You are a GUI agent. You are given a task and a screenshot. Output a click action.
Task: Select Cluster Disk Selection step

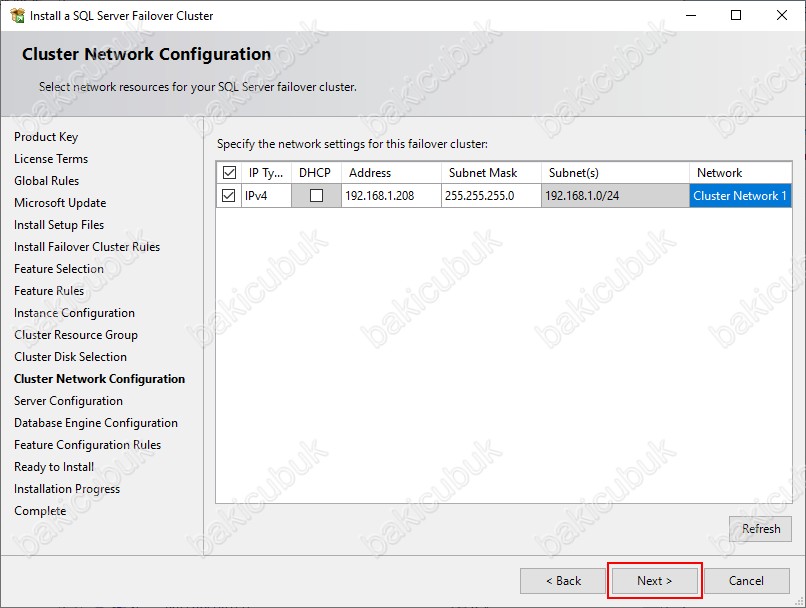click(x=70, y=357)
